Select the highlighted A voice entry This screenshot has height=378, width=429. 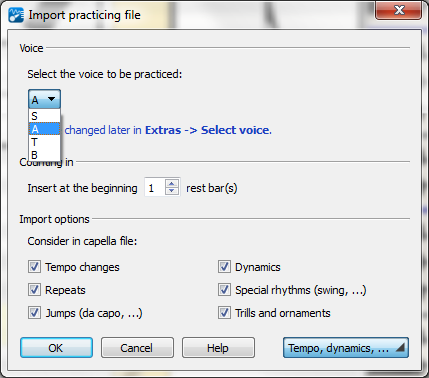pyautogui.click(x=44, y=129)
